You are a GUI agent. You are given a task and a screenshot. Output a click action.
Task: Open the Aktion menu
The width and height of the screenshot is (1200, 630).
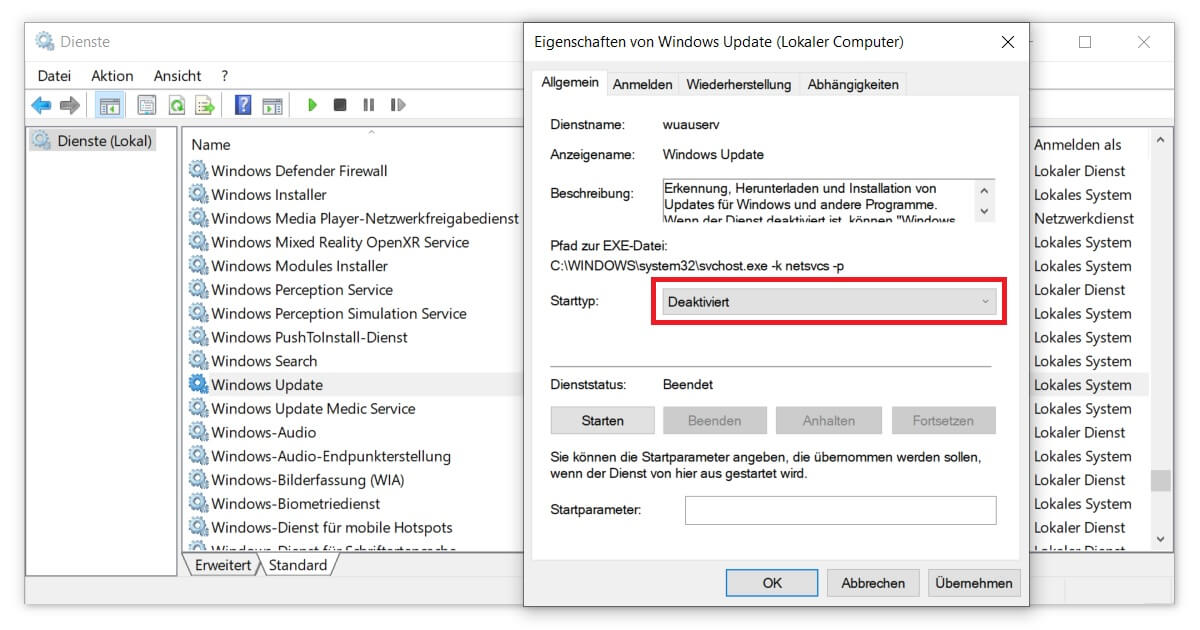tap(112, 75)
